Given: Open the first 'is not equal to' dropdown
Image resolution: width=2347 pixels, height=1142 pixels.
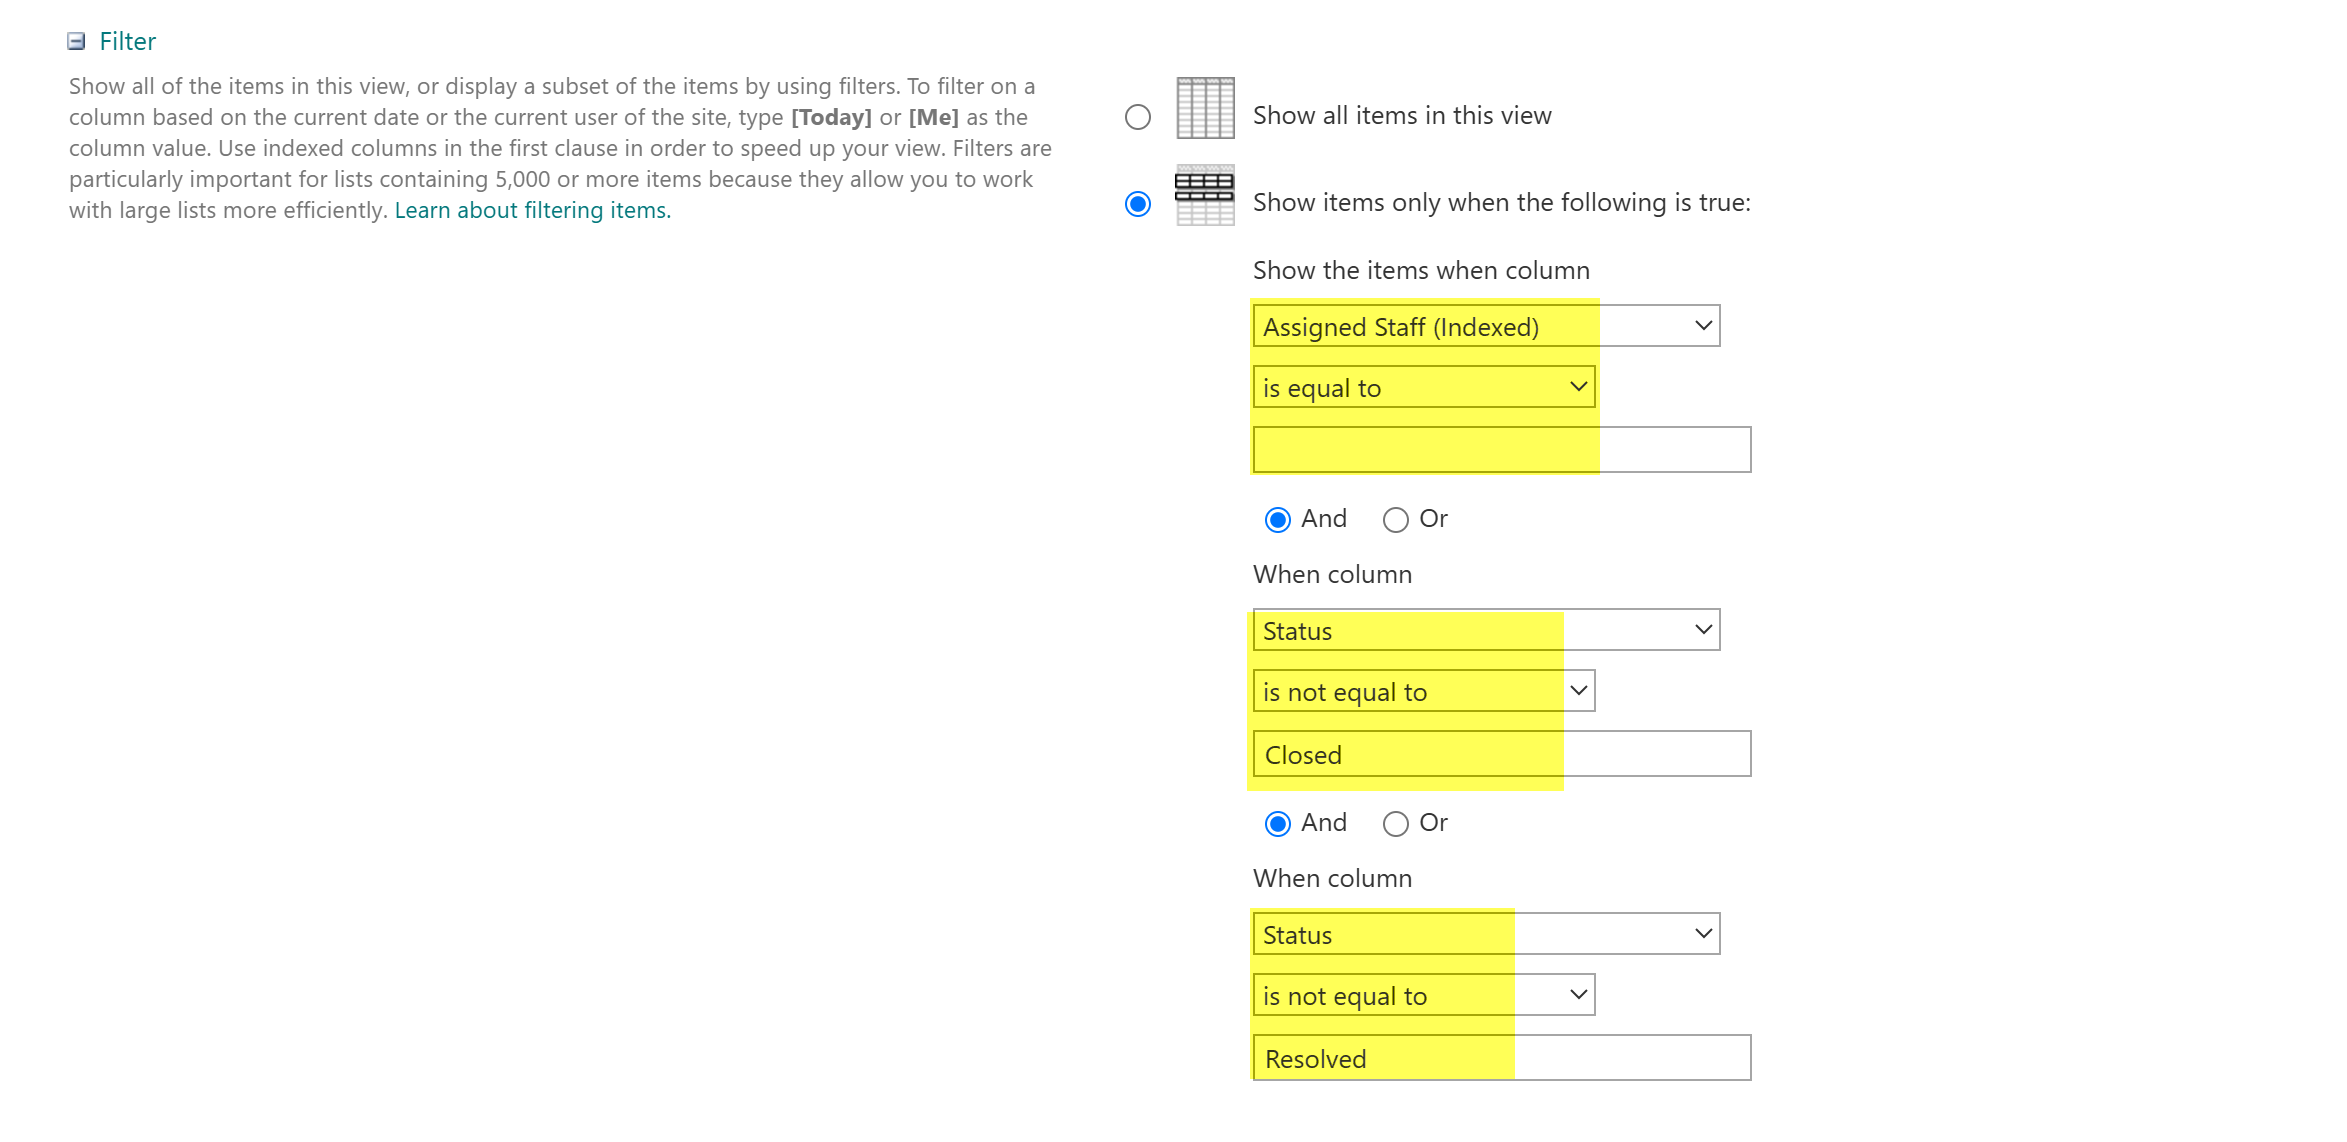Looking at the screenshot, I should [x=1423, y=691].
